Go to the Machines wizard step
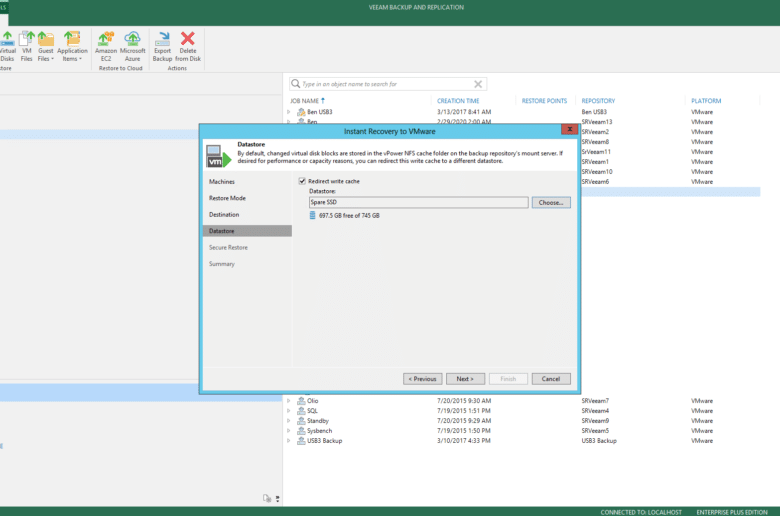The width and height of the screenshot is (780, 516). click(222, 182)
